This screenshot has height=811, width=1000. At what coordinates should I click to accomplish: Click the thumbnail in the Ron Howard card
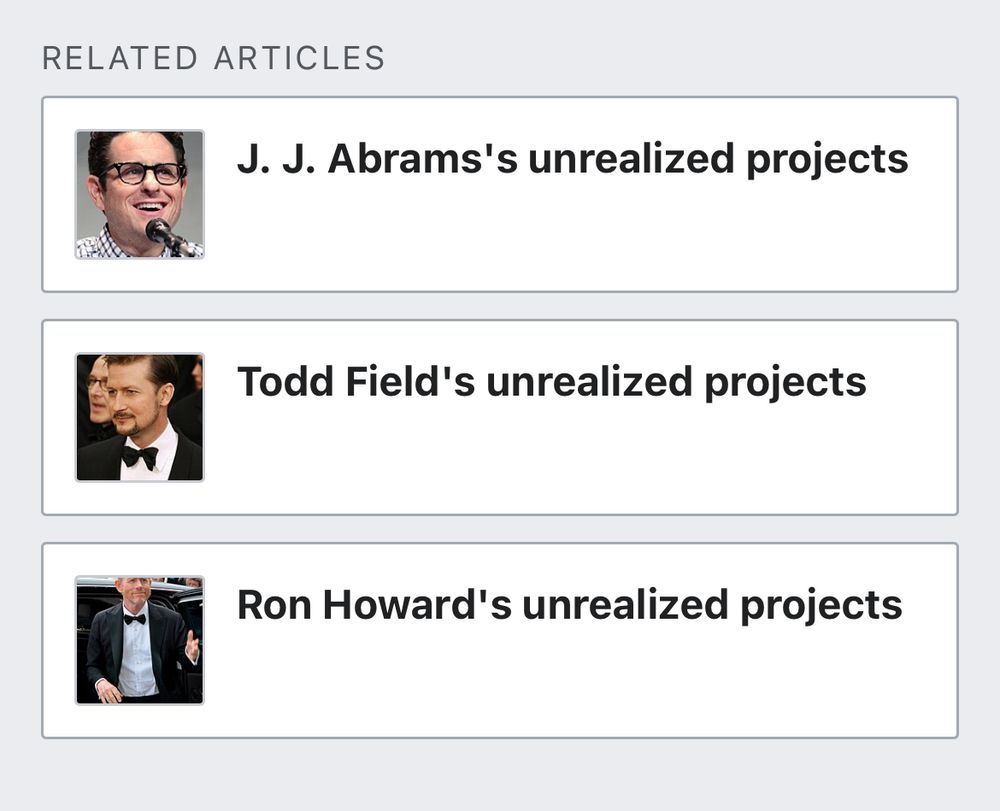[140, 640]
